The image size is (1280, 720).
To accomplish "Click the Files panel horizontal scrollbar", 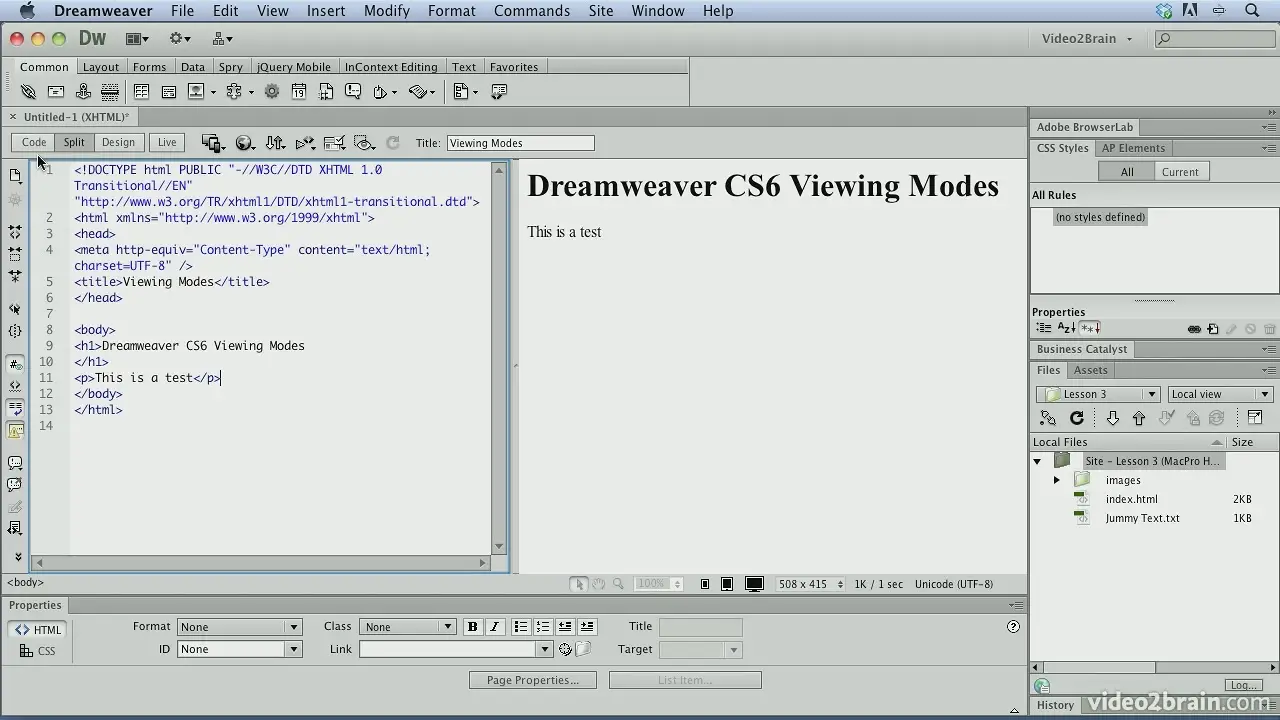I will pos(1154,667).
